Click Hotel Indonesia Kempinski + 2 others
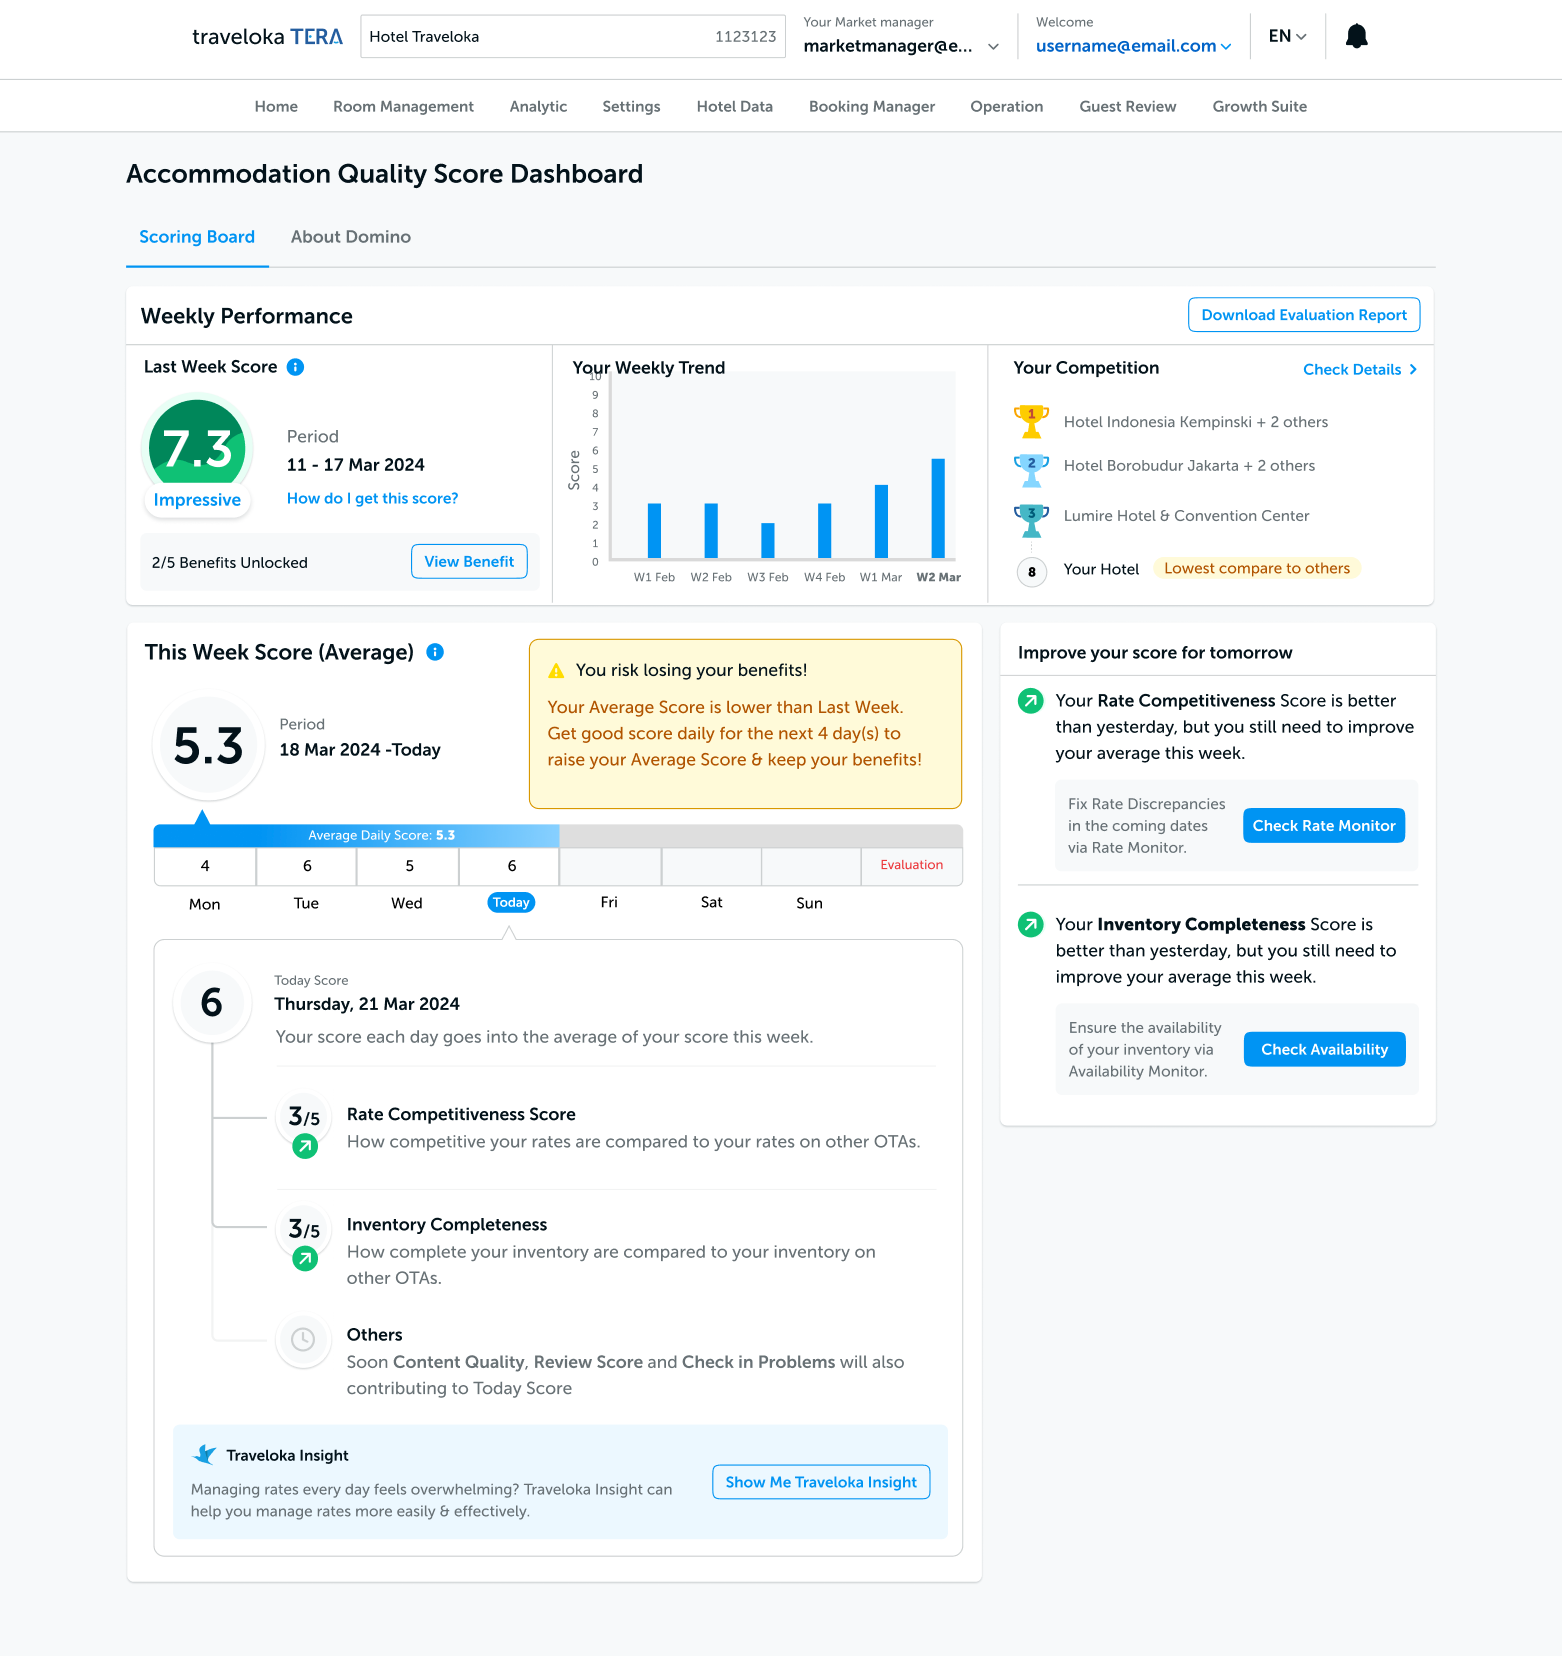Viewport: 1562px width, 1656px height. [x=1196, y=422]
